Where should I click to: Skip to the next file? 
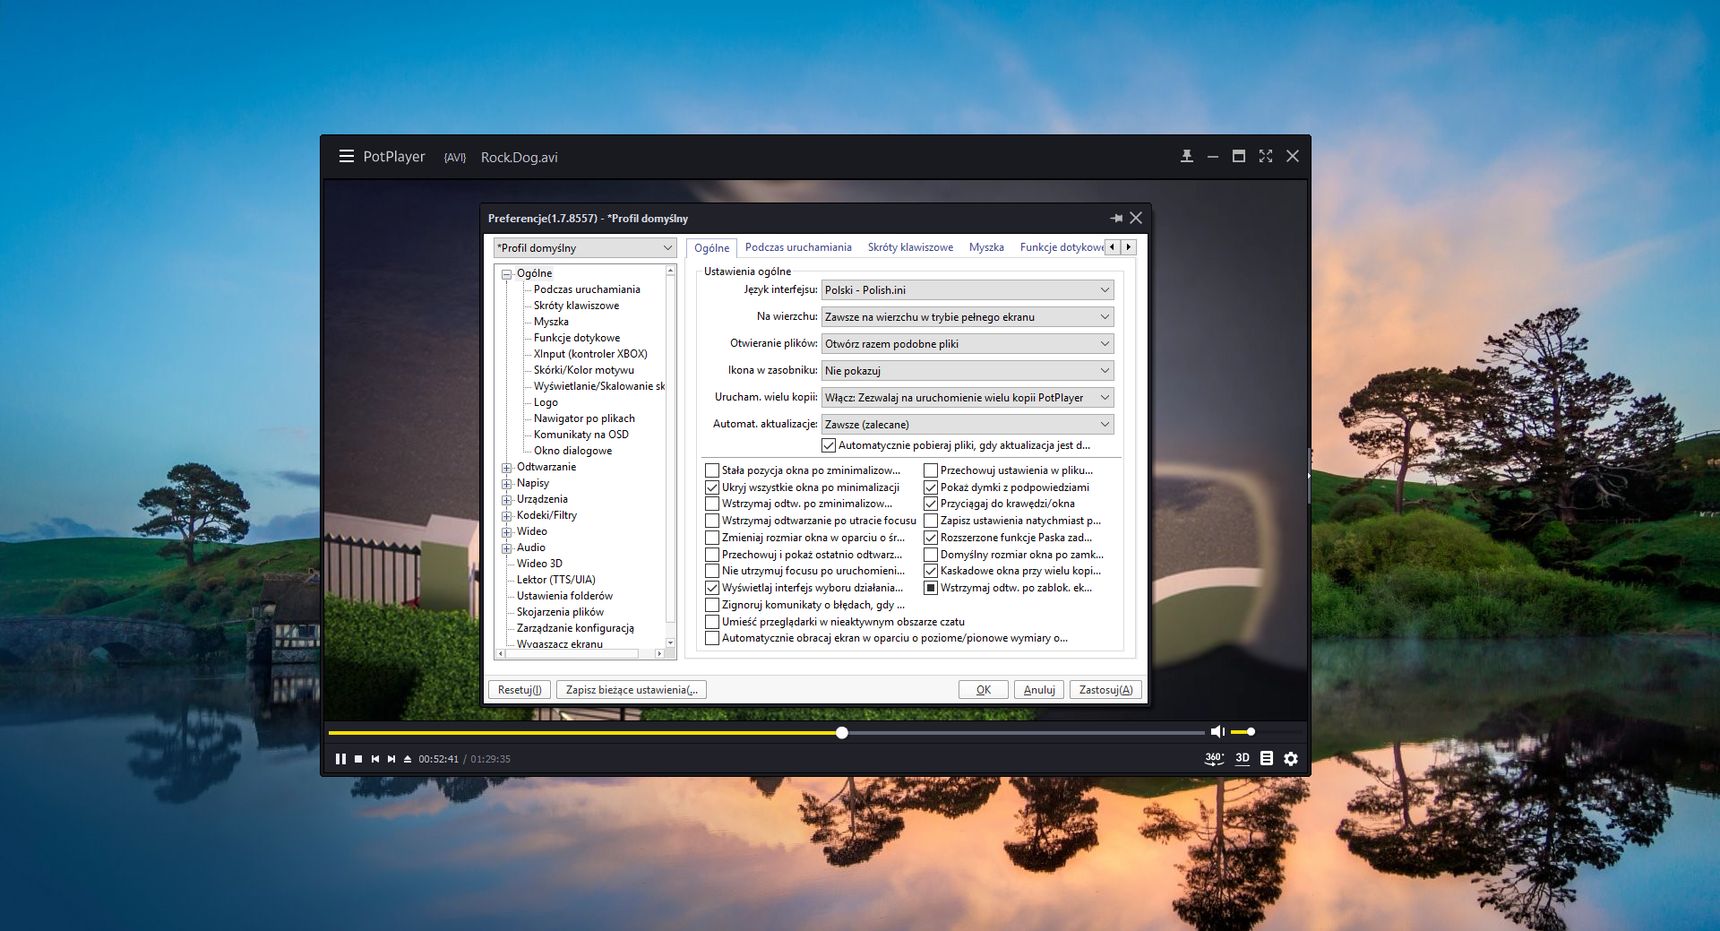click(391, 759)
